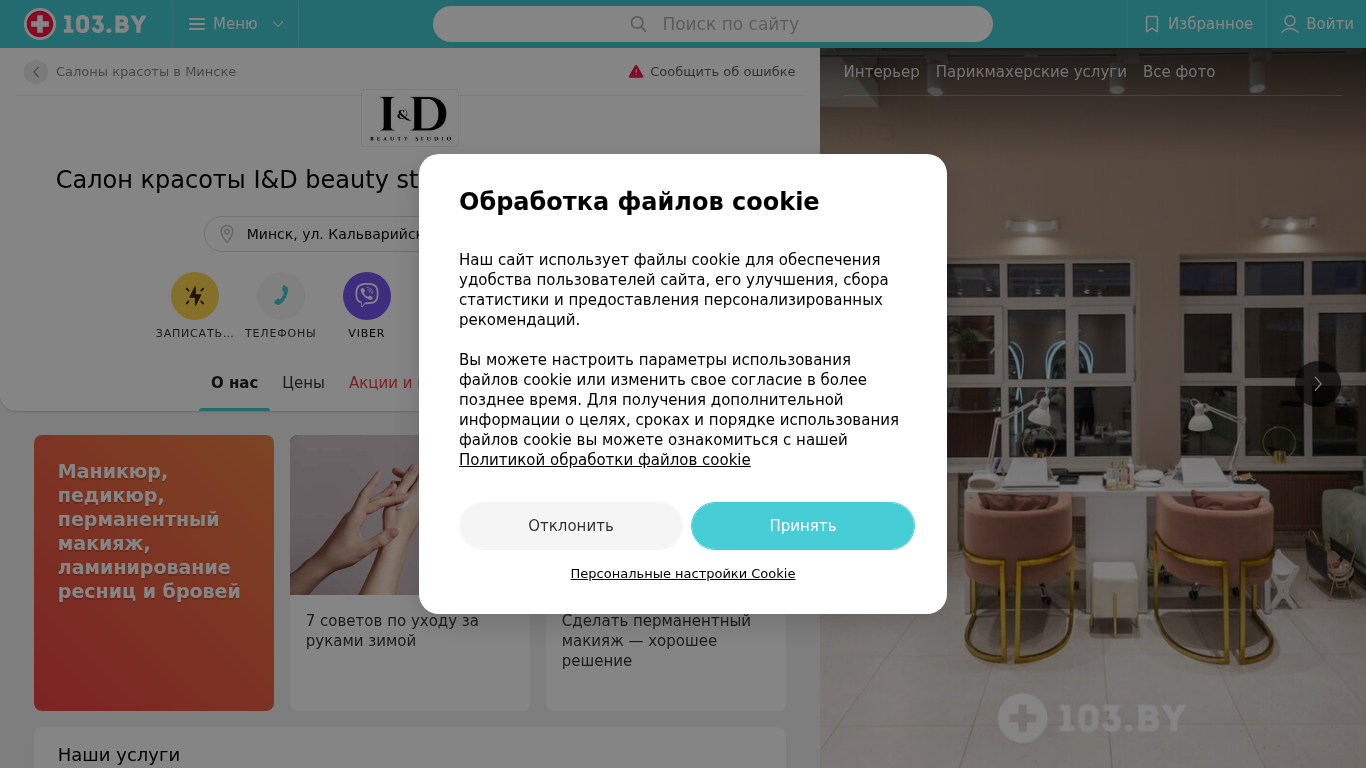The image size is (1366, 768).
Task: Open the hamburger Меню icon
Action: click(197, 24)
